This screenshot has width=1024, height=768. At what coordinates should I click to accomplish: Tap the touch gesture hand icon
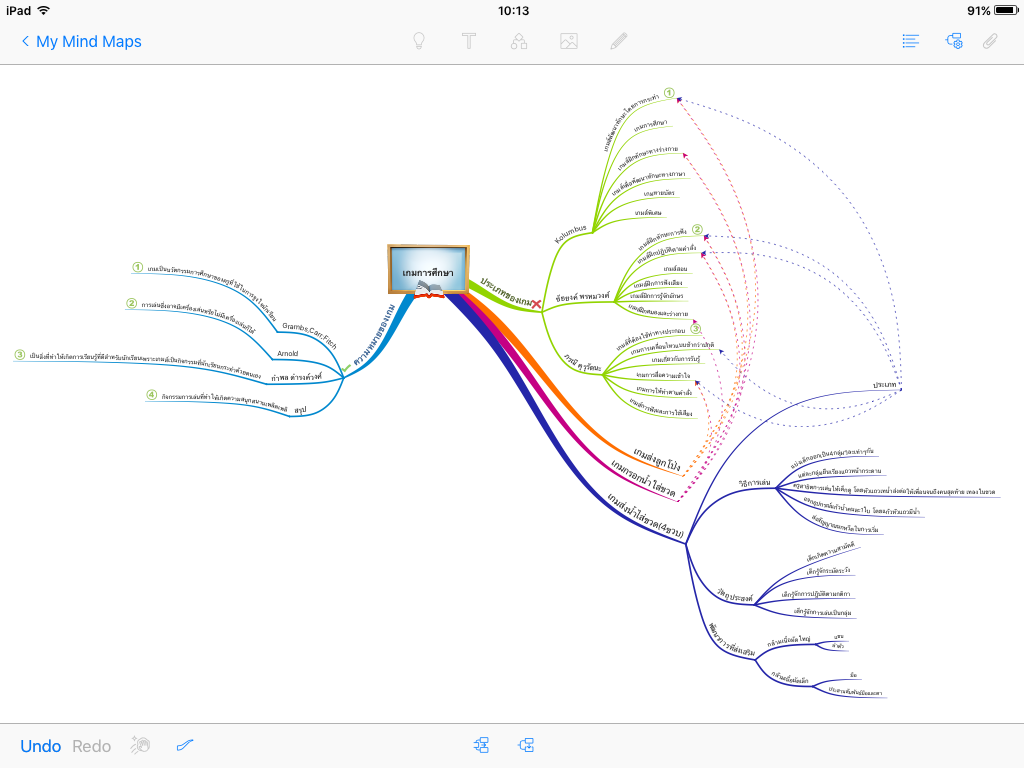click(140, 745)
